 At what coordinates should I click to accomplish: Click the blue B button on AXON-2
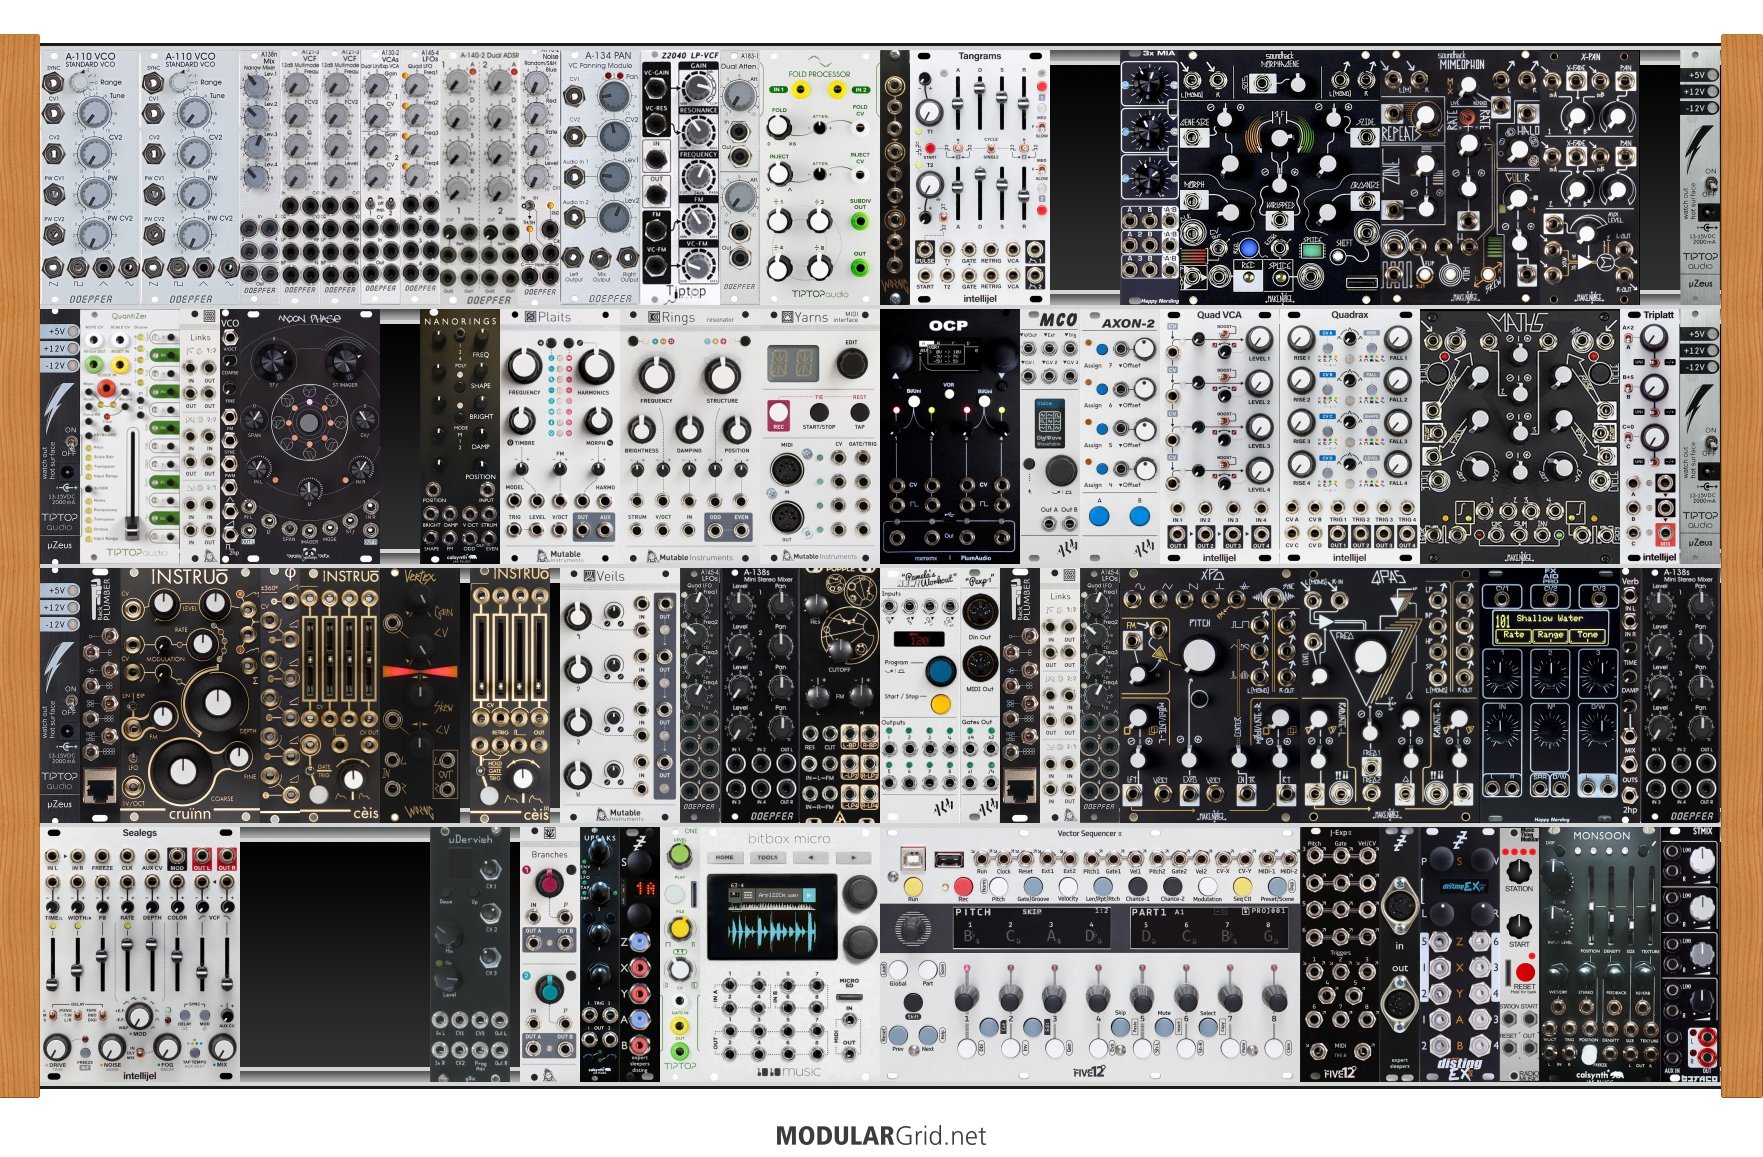(x=1140, y=516)
